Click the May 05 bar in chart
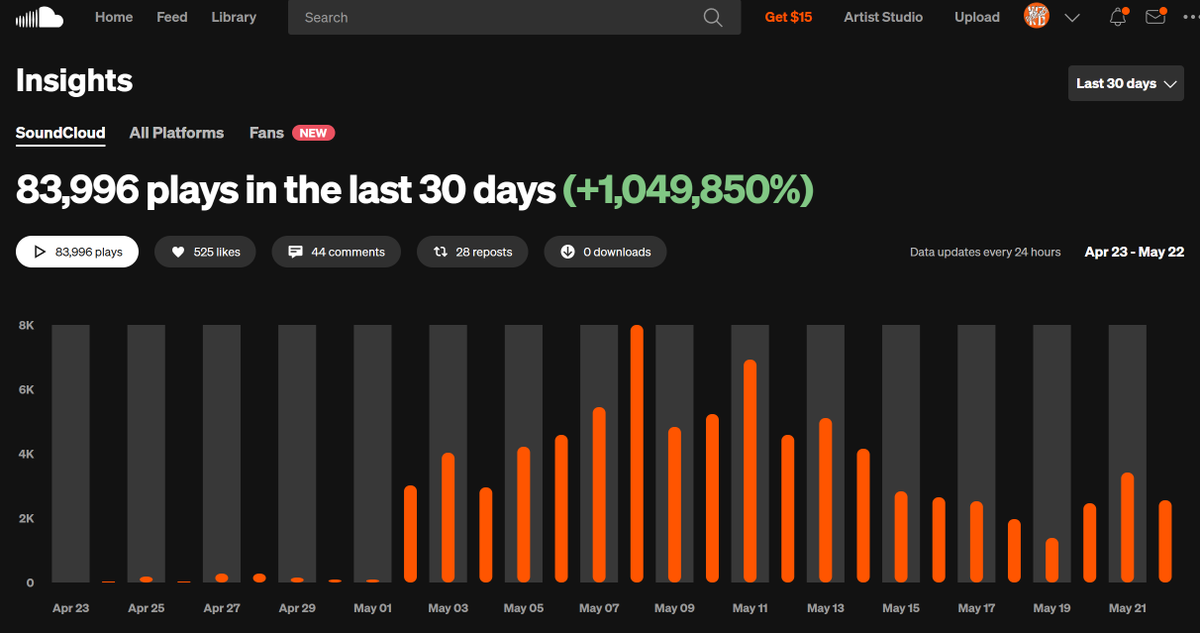1200x633 pixels. coord(523,515)
